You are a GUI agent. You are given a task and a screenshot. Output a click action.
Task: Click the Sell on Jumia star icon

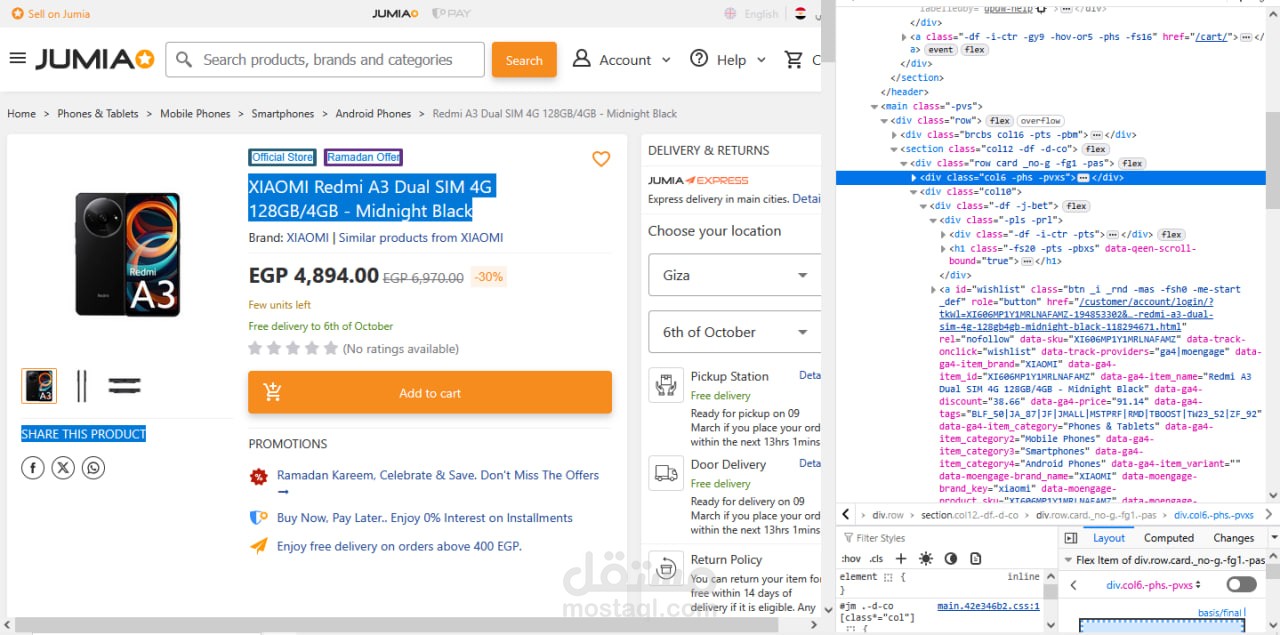pyautogui.click(x=17, y=14)
